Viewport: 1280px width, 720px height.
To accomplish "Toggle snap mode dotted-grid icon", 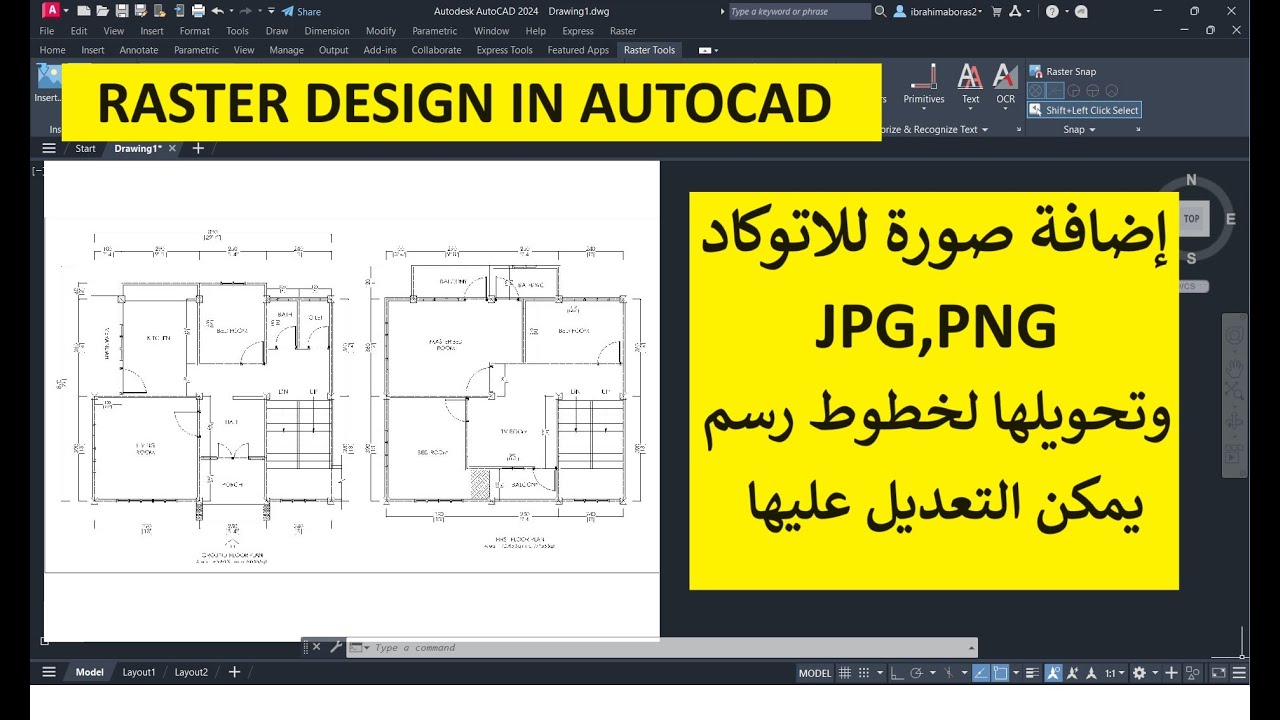I will (864, 673).
